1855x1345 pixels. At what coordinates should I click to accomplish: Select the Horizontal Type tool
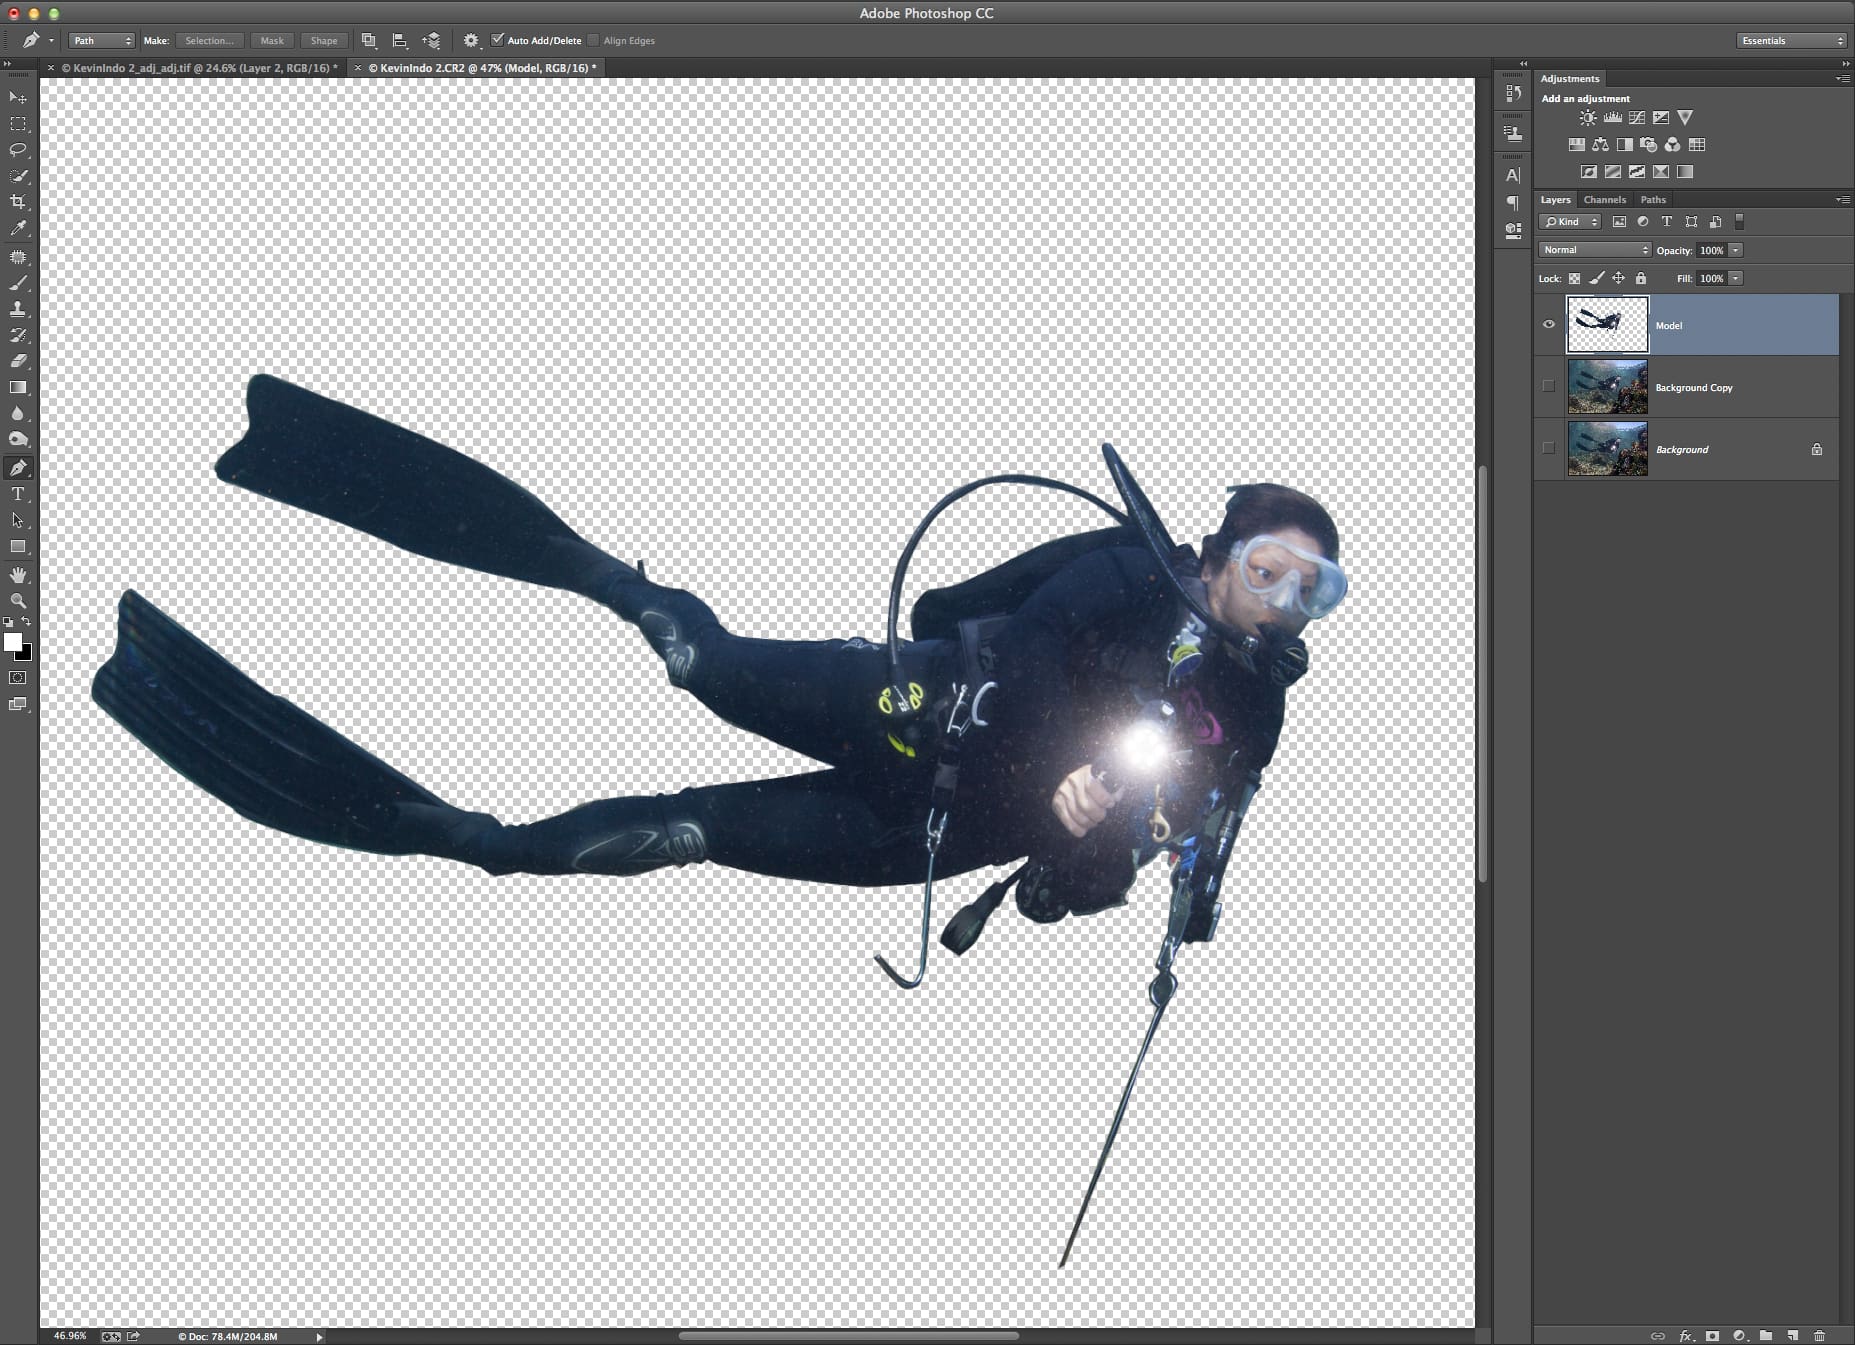(18, 494)
